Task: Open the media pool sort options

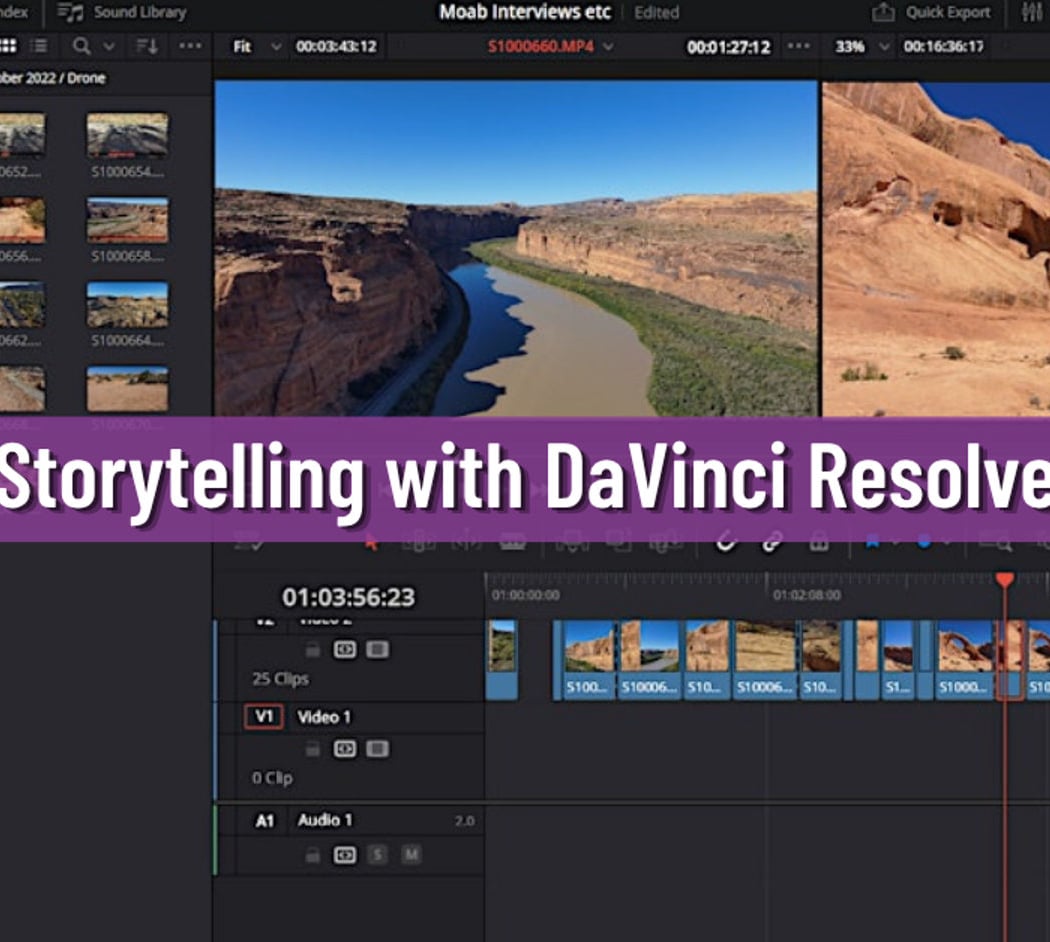Action: tap(147, 46)
